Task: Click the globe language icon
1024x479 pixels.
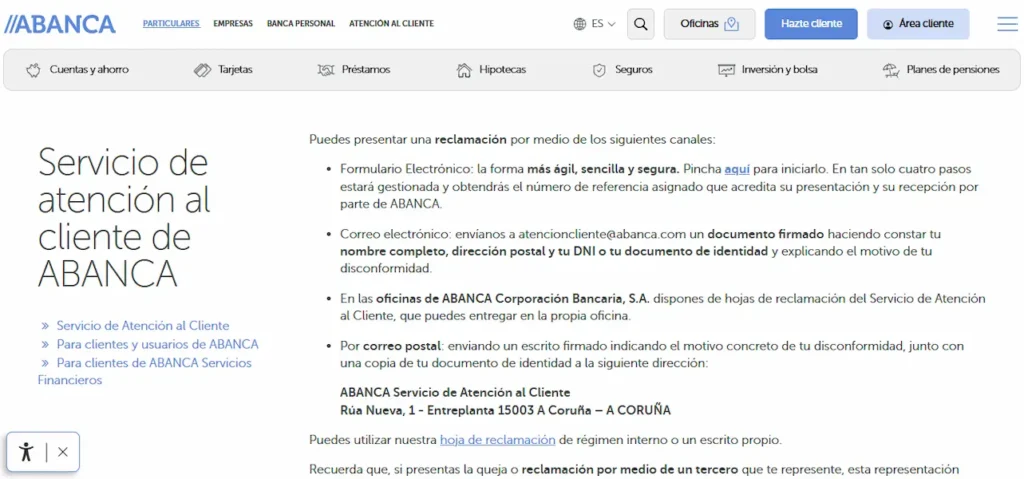Action: 579,24
